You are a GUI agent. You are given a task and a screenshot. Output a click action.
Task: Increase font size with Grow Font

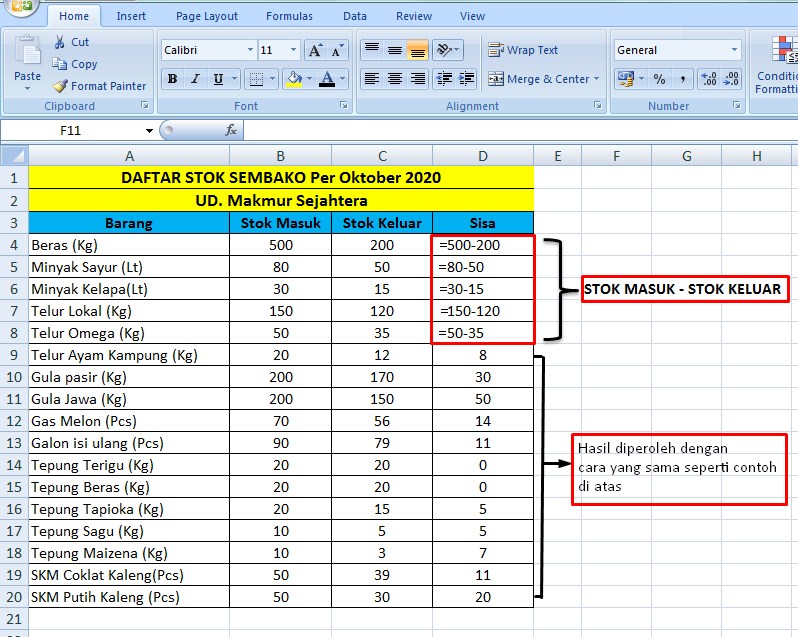pos(314,50)
